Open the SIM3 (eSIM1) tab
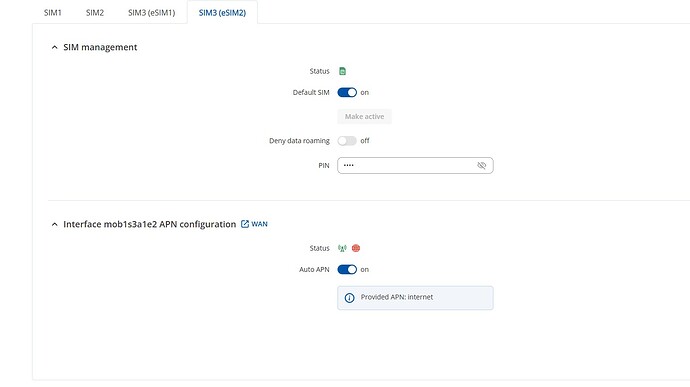 tap(151, 13)
